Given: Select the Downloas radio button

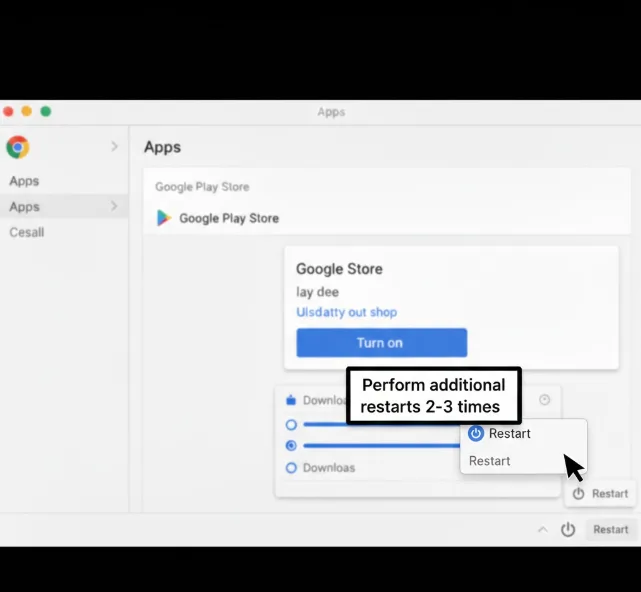Looking at the screenshot, I should click(x=292, y=467).
